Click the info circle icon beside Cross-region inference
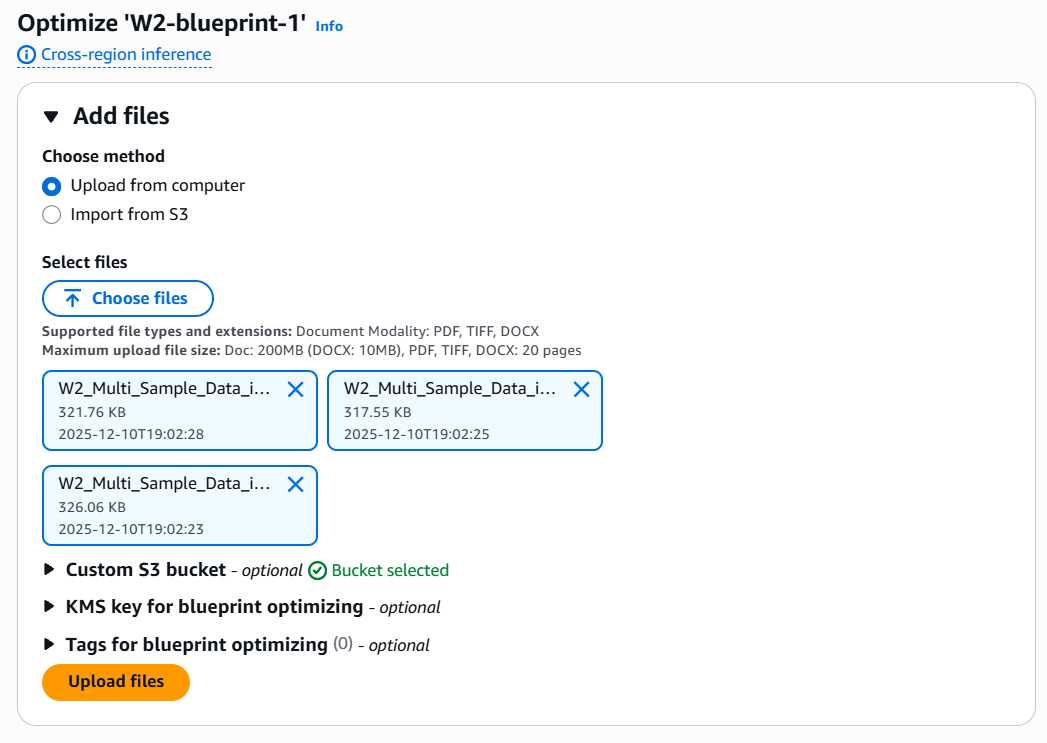1047x743 pixels. tap(27, 55)
